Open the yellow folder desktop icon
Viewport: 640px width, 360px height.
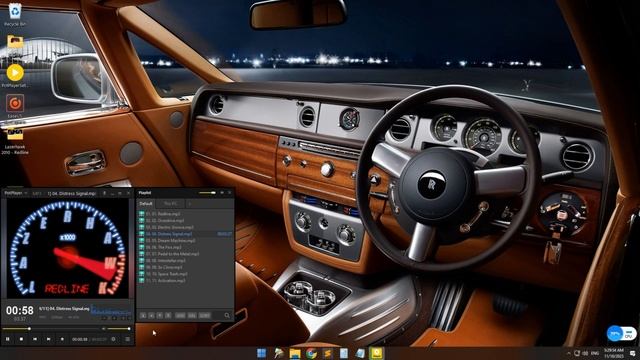pos(15,42)
